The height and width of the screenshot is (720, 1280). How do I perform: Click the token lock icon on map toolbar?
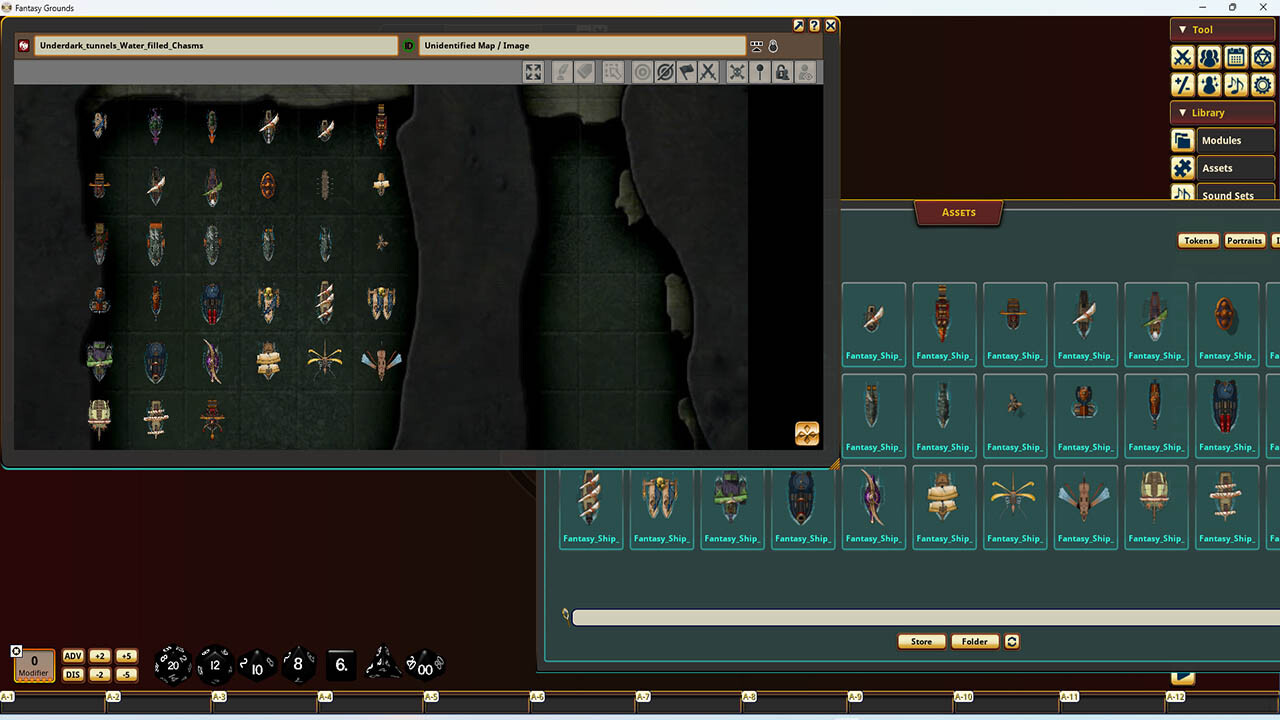pyautogui.click(x=783, y=71)
